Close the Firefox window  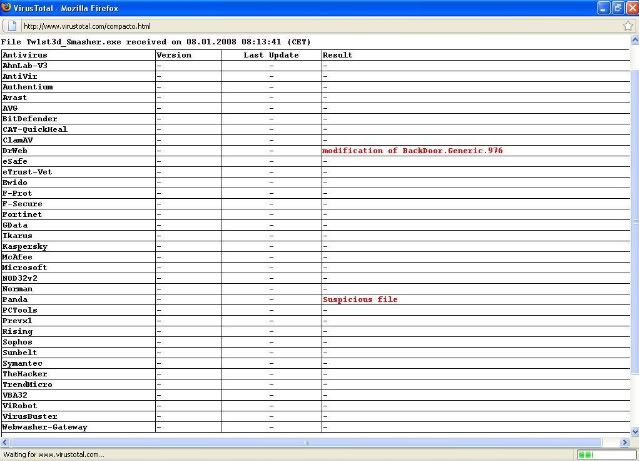[632, 8]
